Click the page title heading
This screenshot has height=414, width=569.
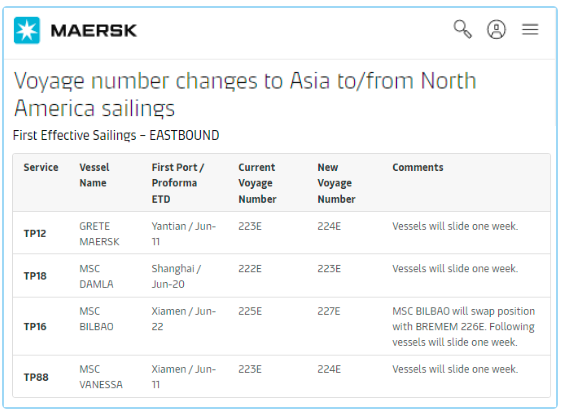[x=245, y=94]
